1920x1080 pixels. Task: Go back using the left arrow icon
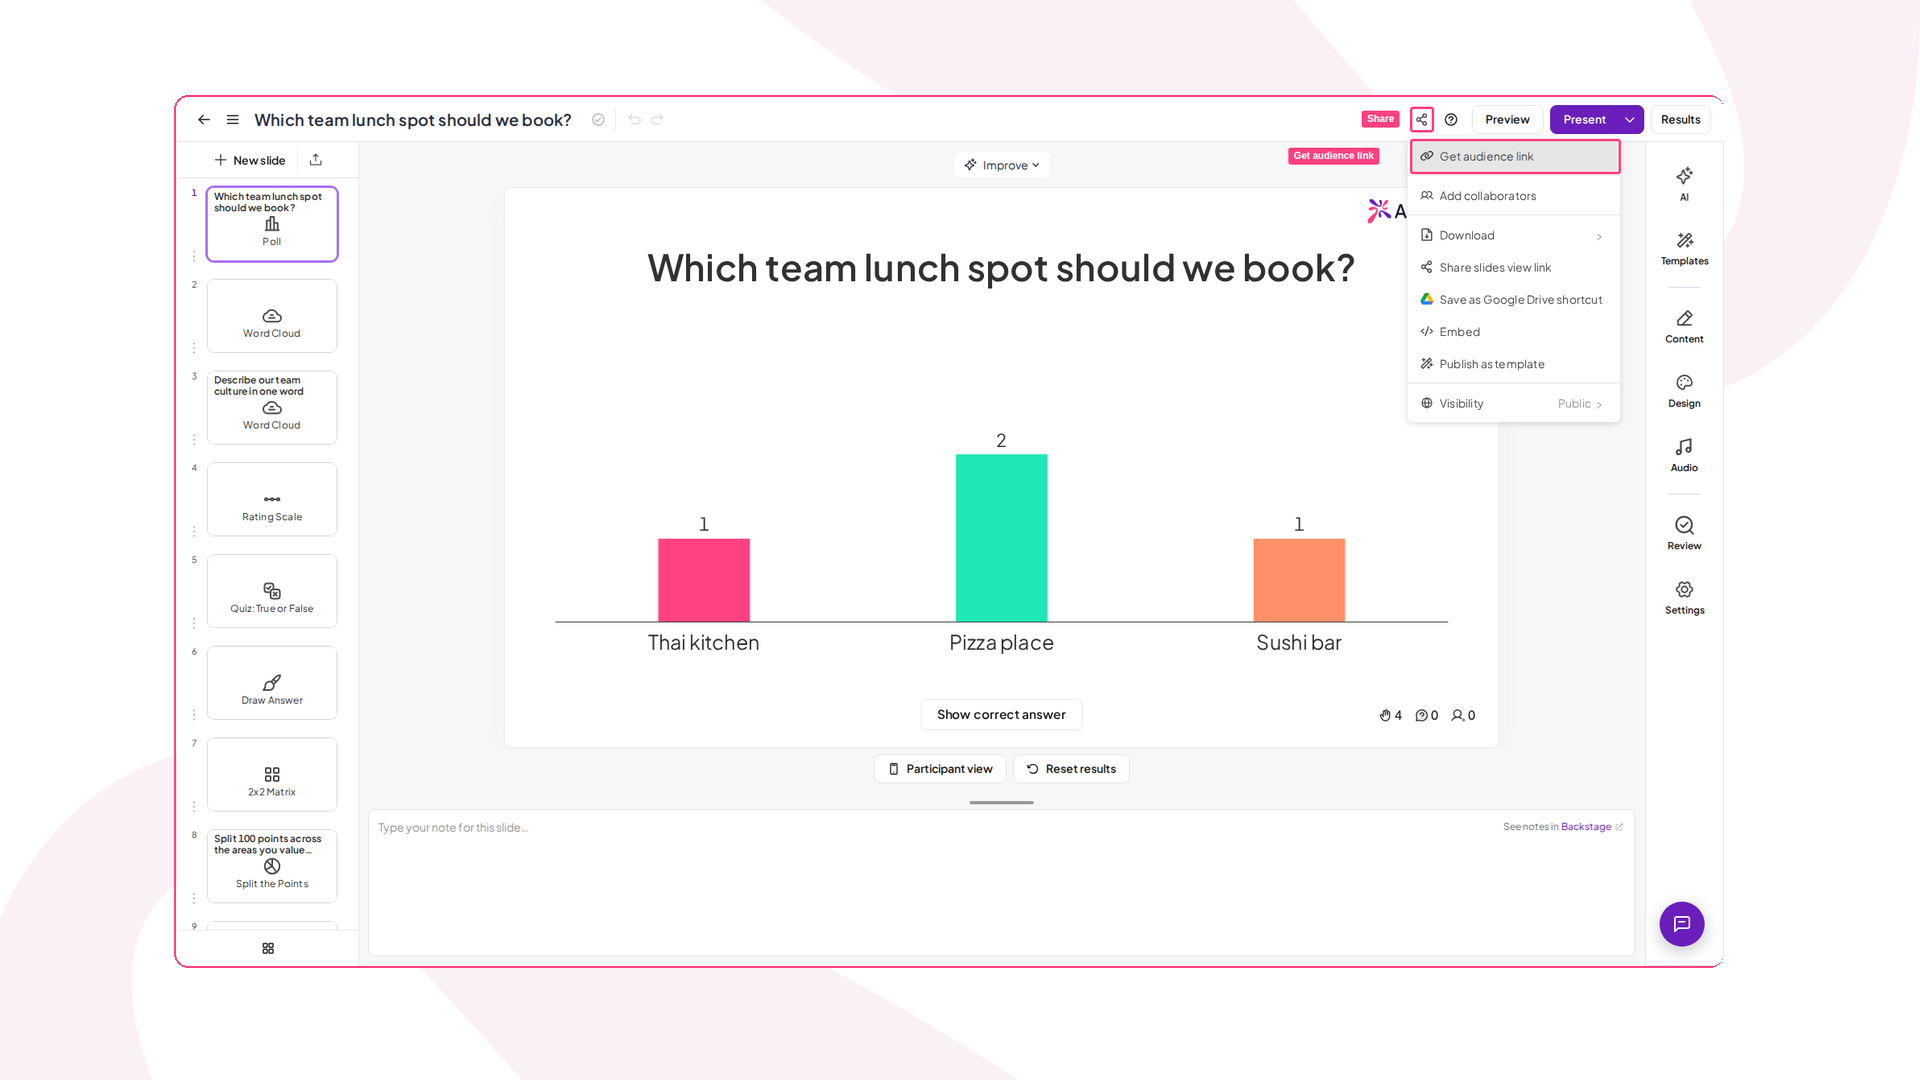204,120
